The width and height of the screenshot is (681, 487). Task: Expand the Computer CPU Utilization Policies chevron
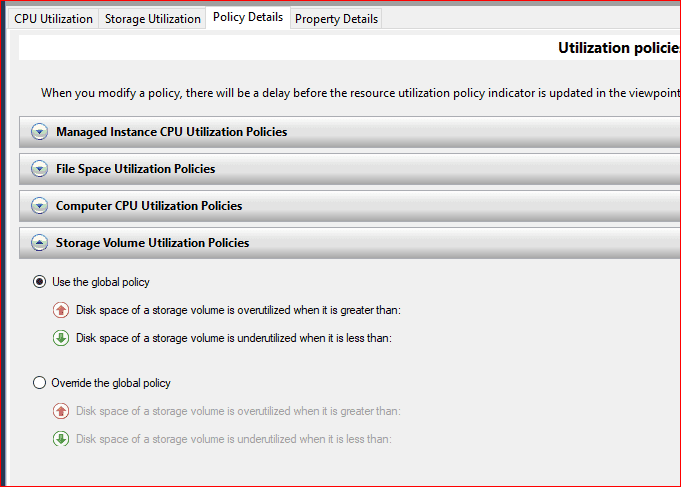[39, 206]
